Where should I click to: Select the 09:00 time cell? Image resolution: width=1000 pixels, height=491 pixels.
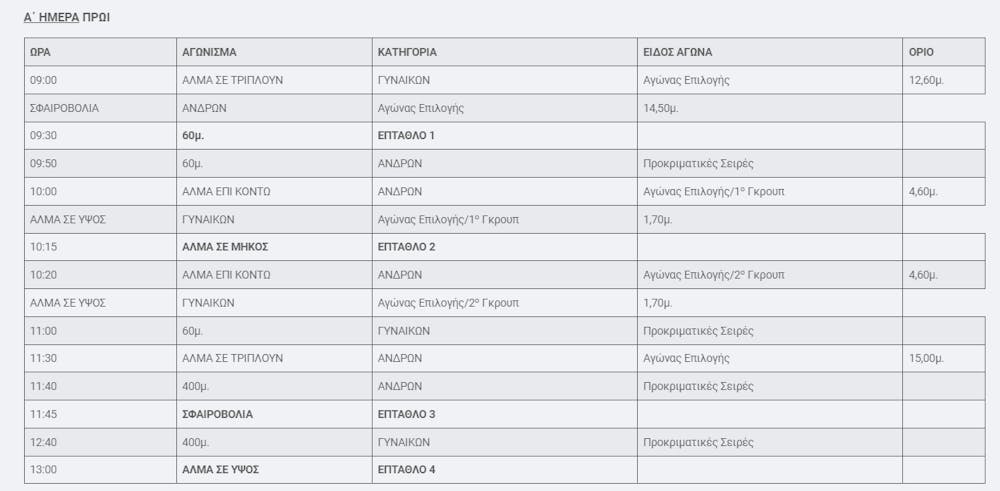(44, 80)
